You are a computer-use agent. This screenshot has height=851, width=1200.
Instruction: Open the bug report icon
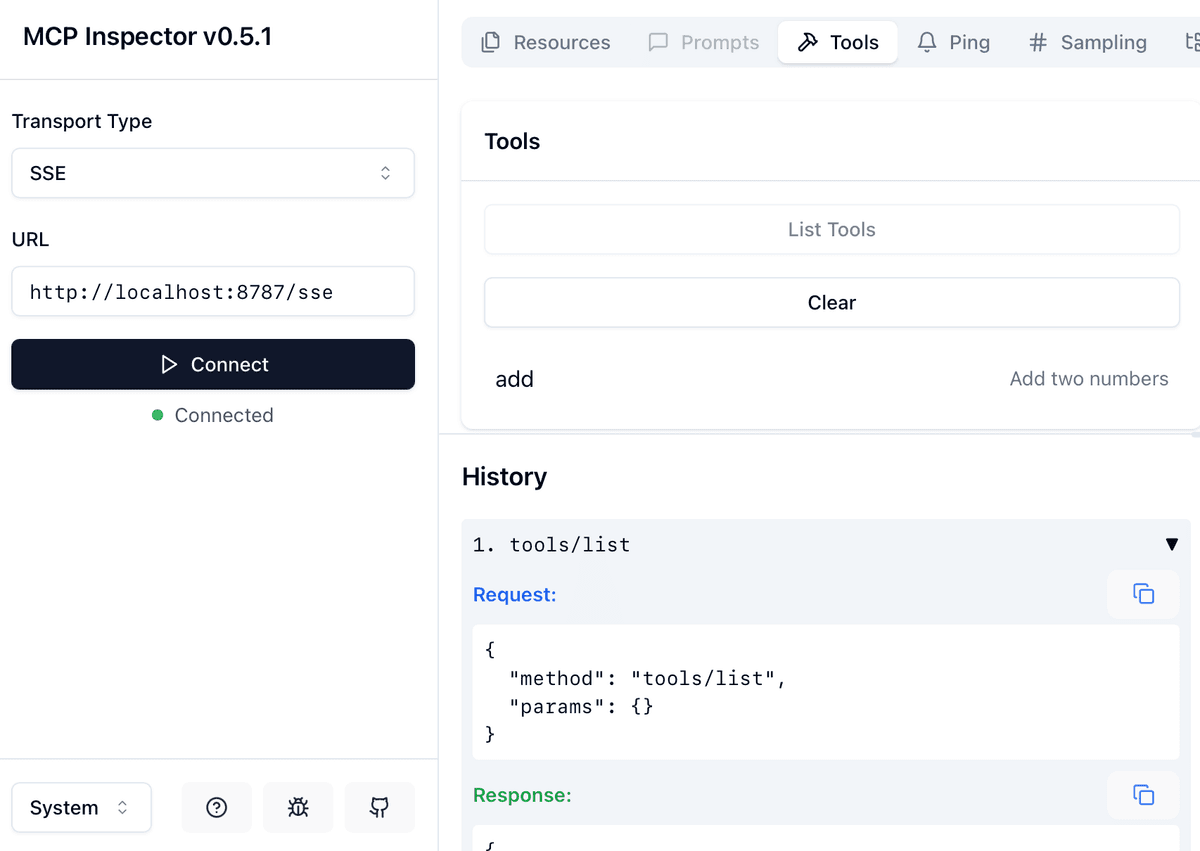tap(298, 808)
